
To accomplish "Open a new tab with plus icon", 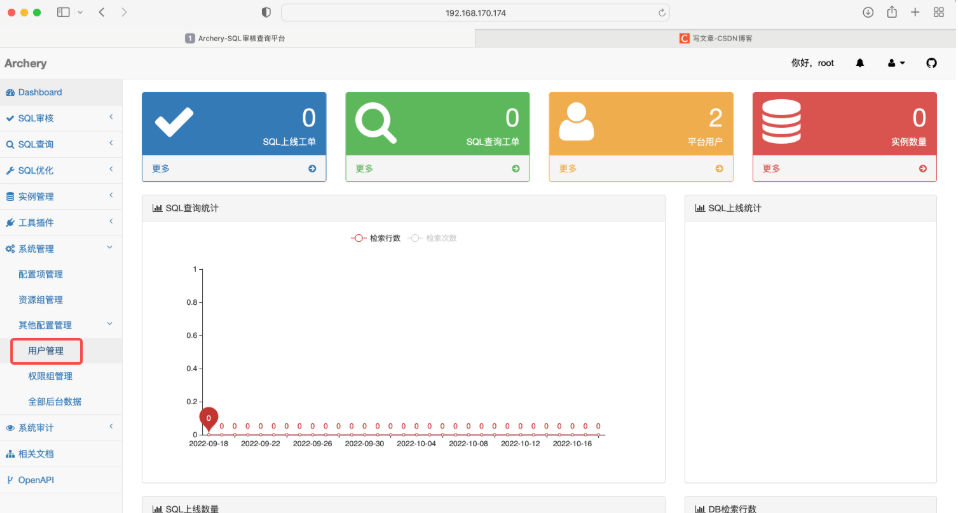I will [x=915, y=12].
